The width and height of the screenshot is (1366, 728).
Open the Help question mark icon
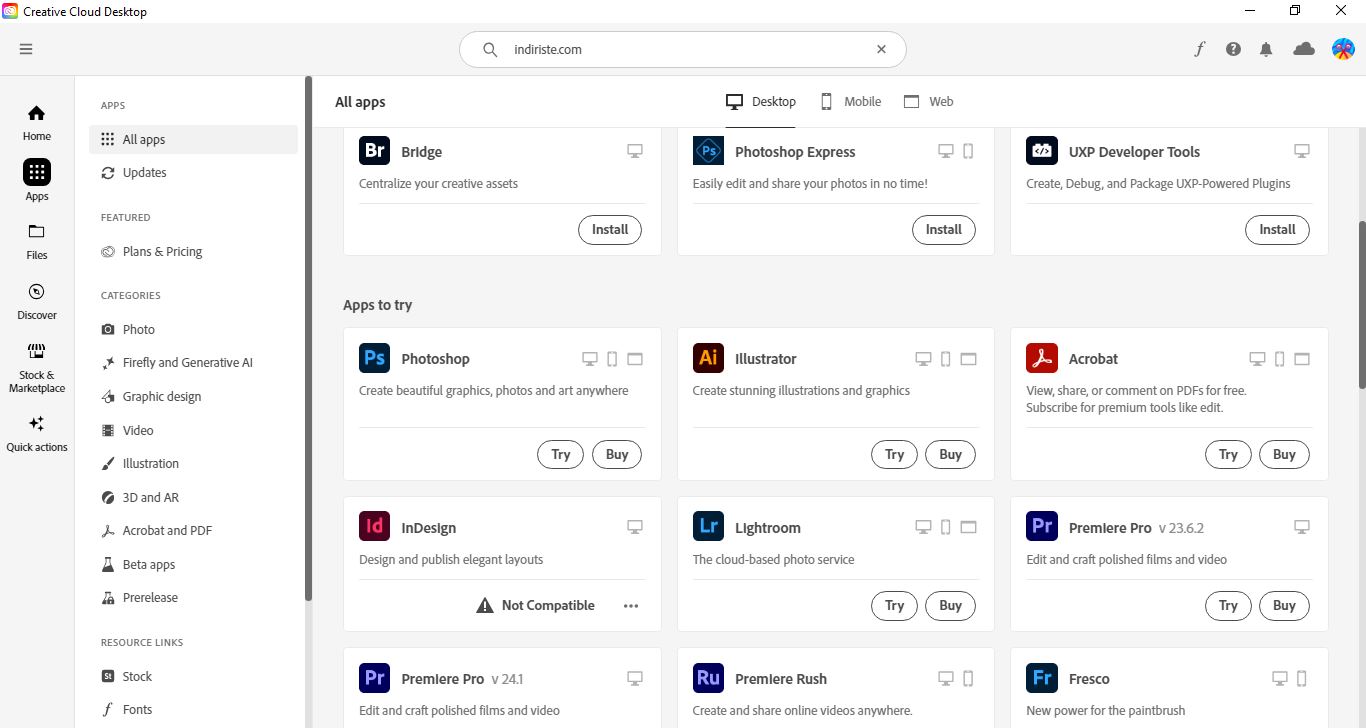point(1233,49)
